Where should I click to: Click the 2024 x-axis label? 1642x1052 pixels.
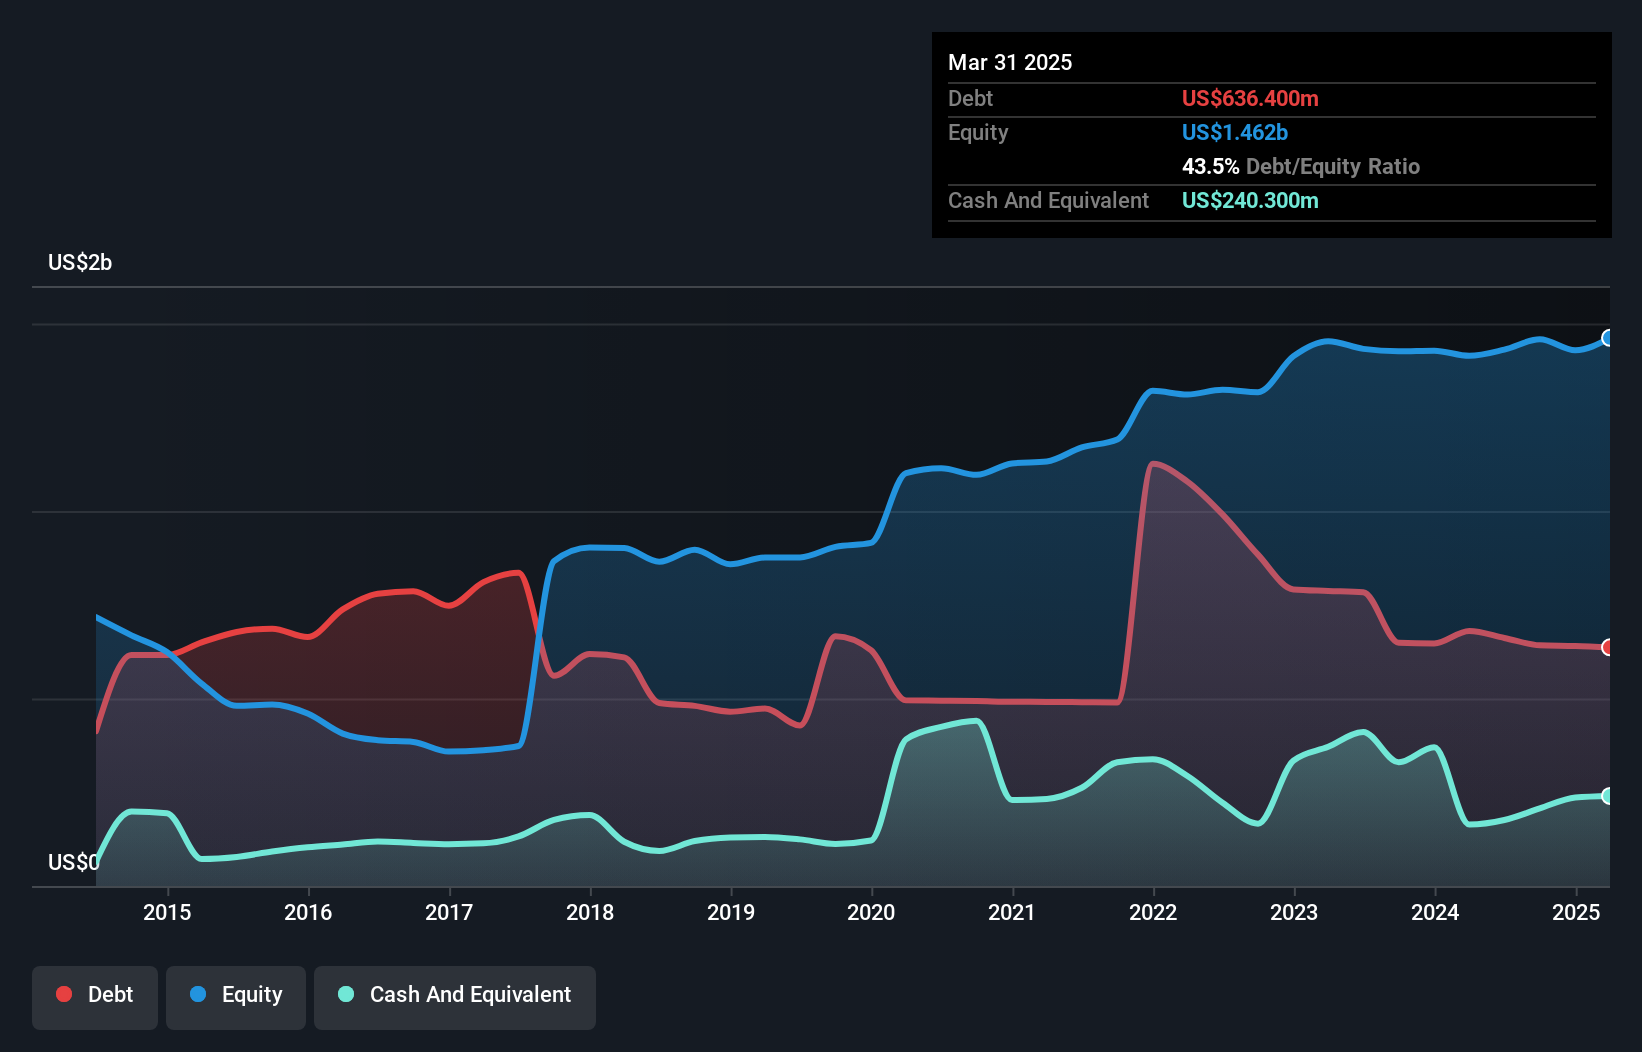1435,912
